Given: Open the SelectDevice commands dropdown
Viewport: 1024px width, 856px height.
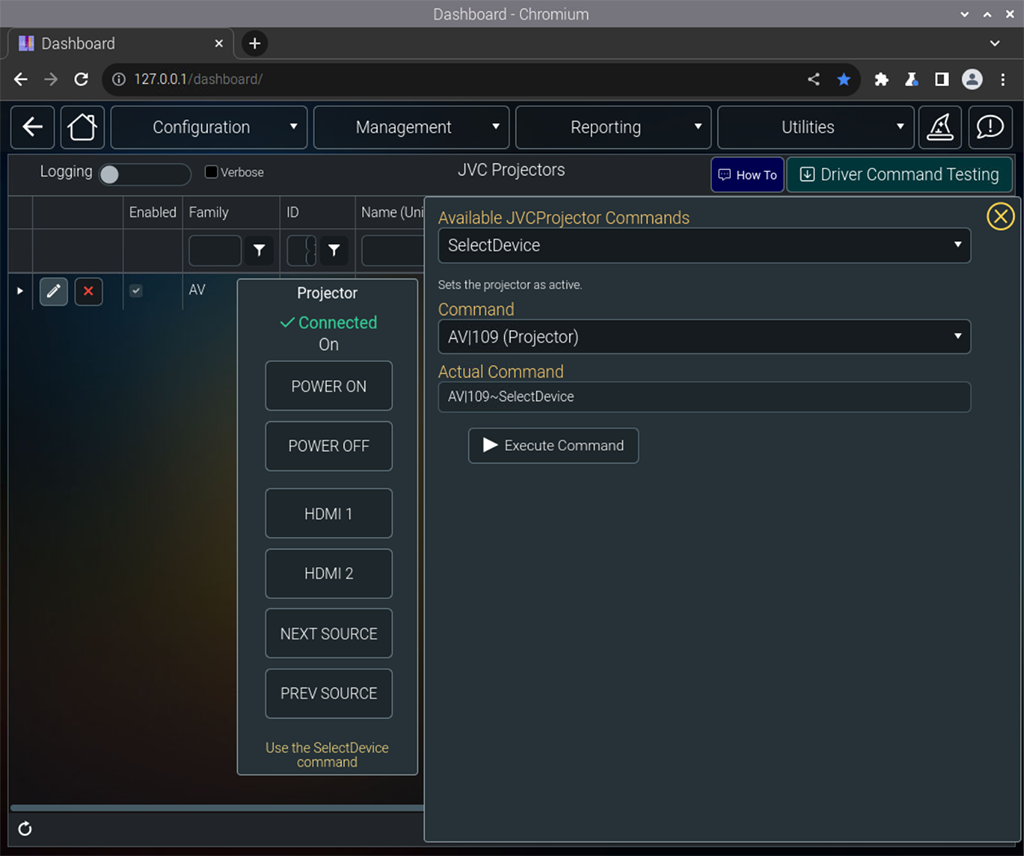Looking at the screenshot, I should (x=704, y=246).
